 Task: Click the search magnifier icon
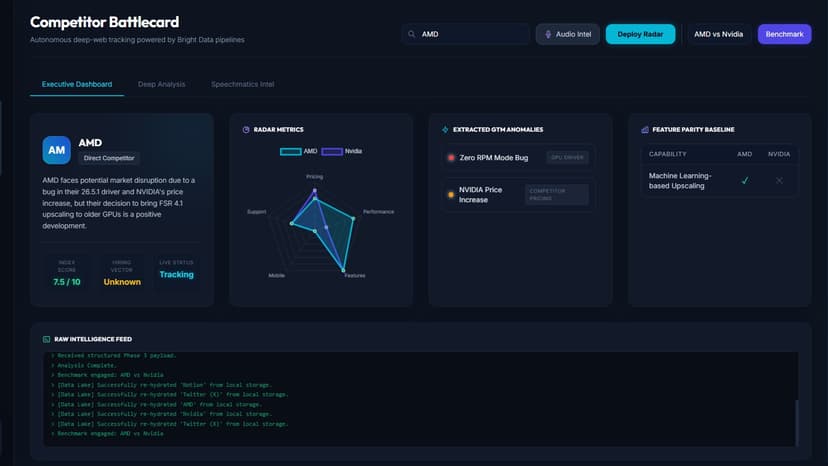[x=411, y=34]
